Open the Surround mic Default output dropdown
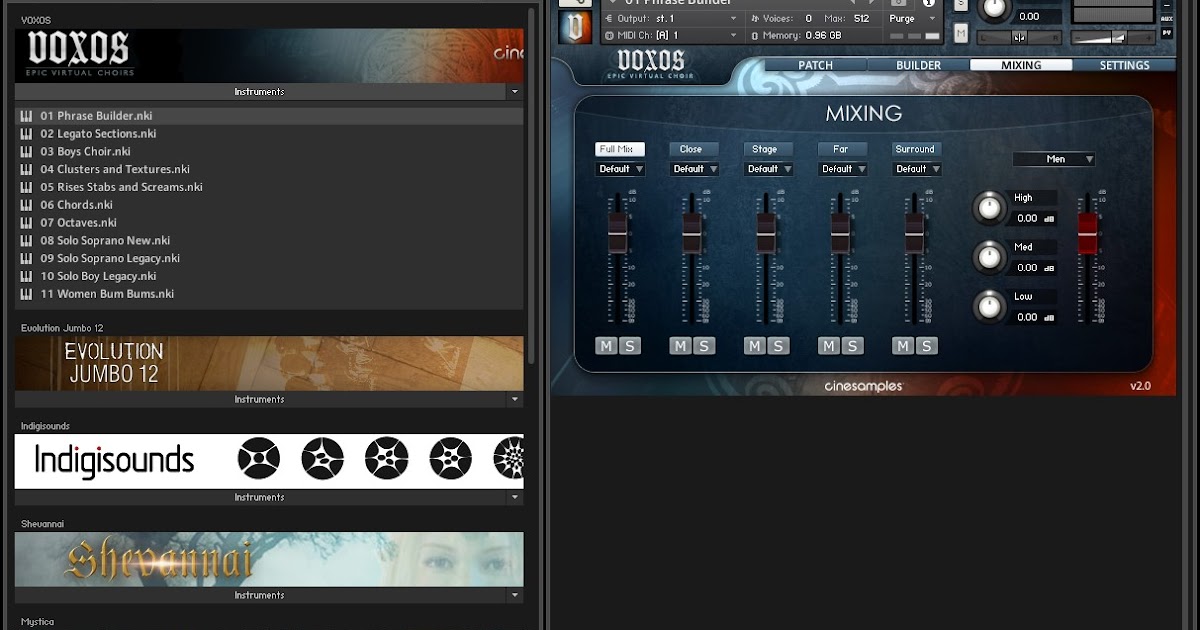Image resolution: width=1200 pixels, height=630 pixels. (x=917, y=169)
